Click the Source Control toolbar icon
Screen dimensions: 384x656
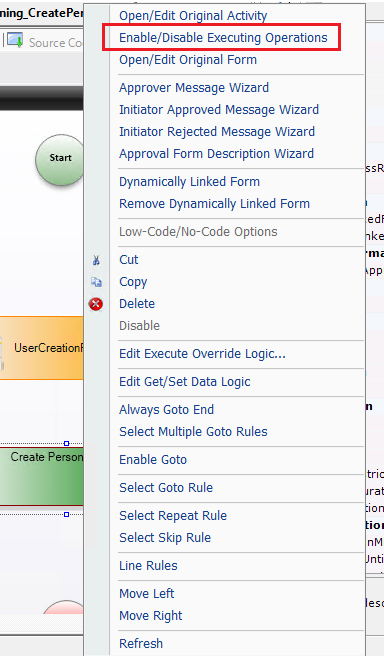(x=15, y=41)
